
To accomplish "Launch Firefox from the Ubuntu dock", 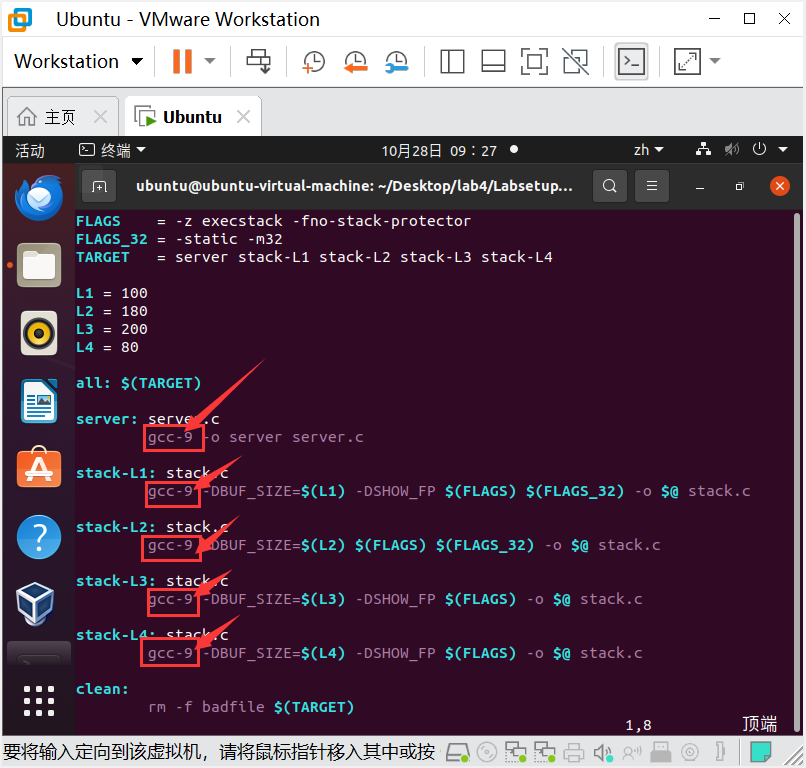I will [38, 197].
